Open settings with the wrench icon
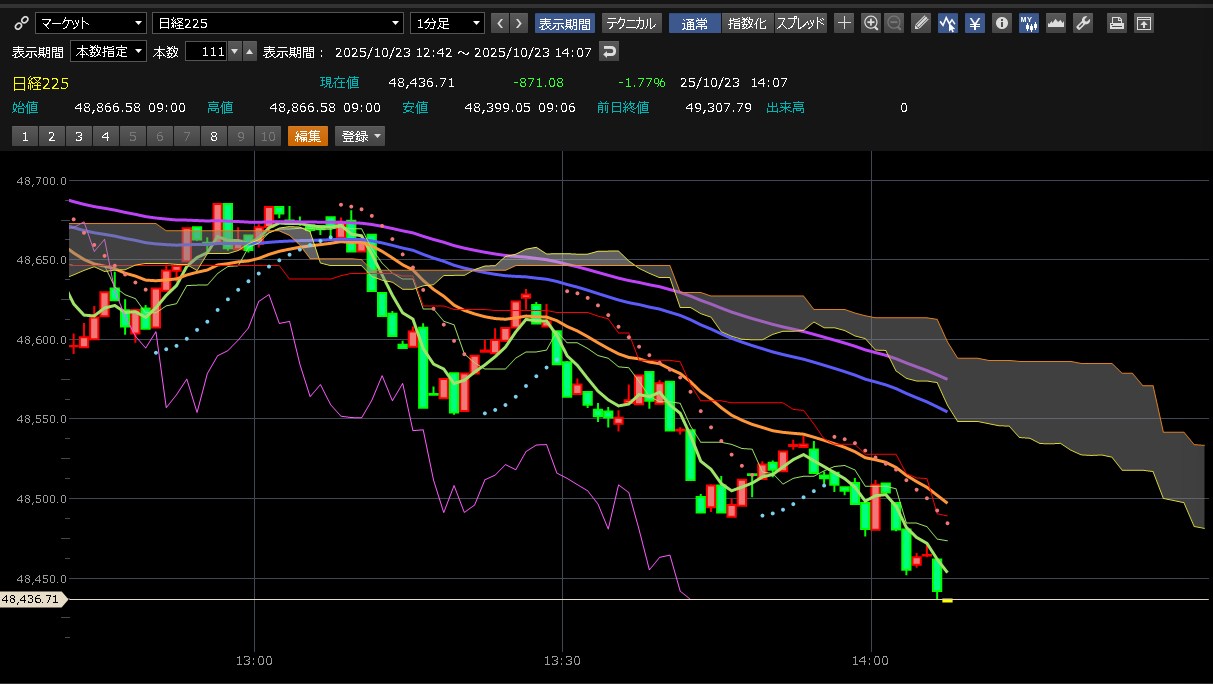The height and width of the screenshot is (684, 1213). point(1083,23)
